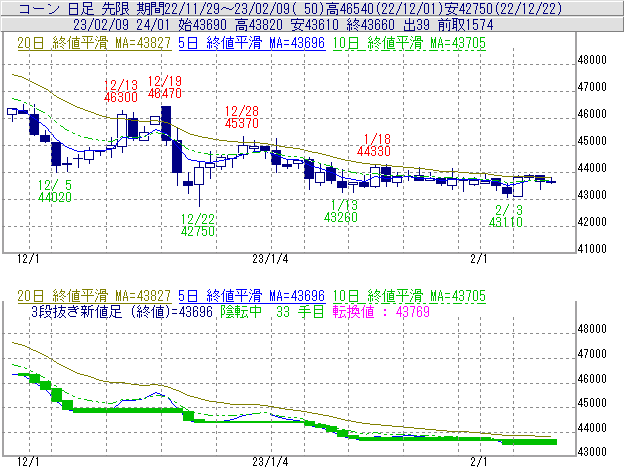Click the 2/1 date label under upper chart

coord(478,259)
